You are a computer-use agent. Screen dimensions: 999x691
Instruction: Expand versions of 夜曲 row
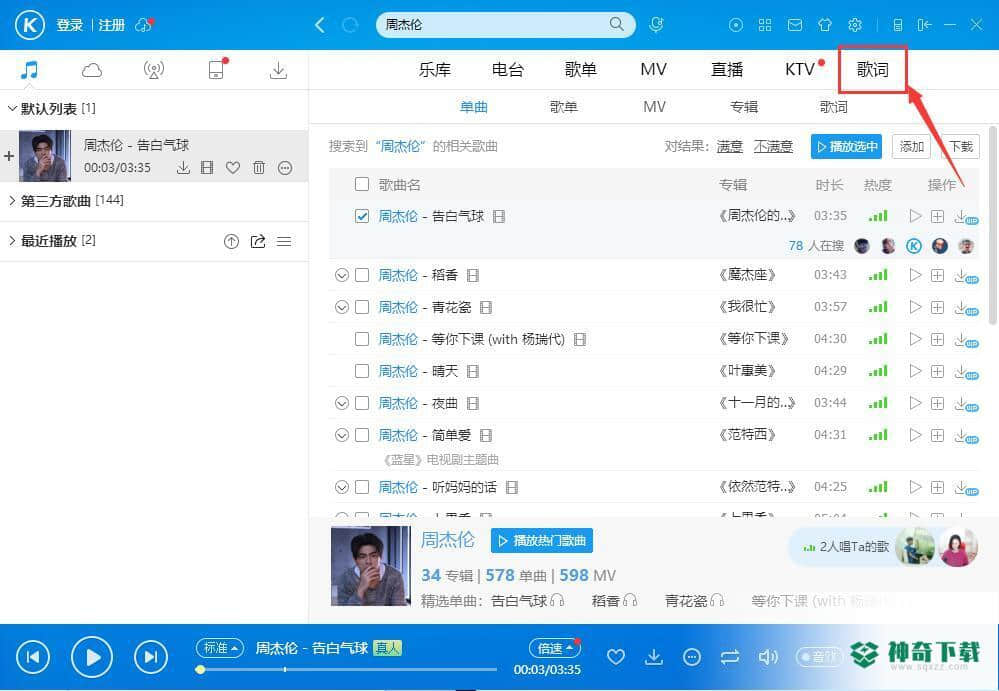click(341, 402)
